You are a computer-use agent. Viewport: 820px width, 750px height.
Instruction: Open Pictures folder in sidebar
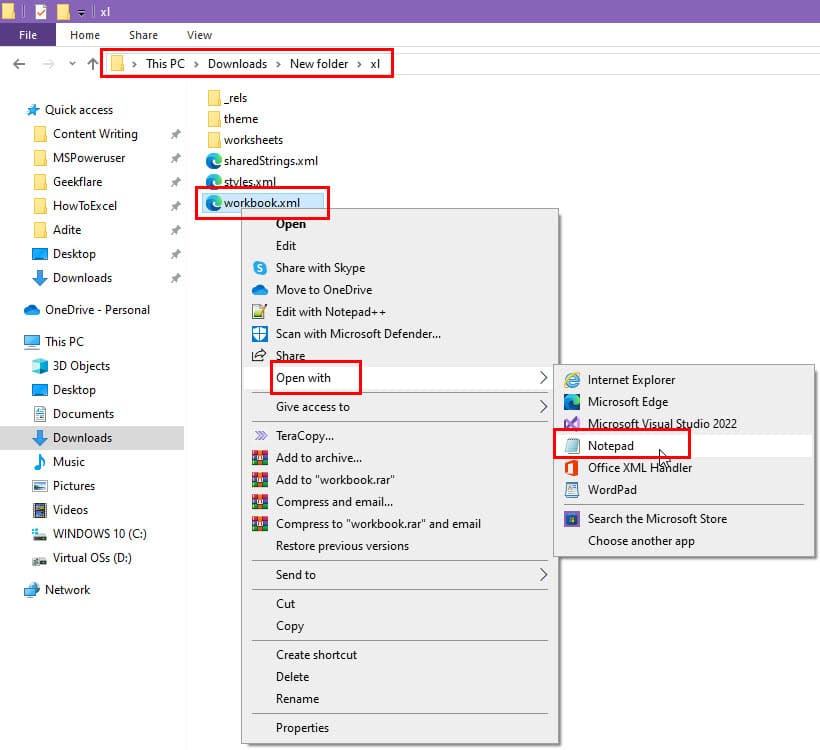(x=74, y=486)
